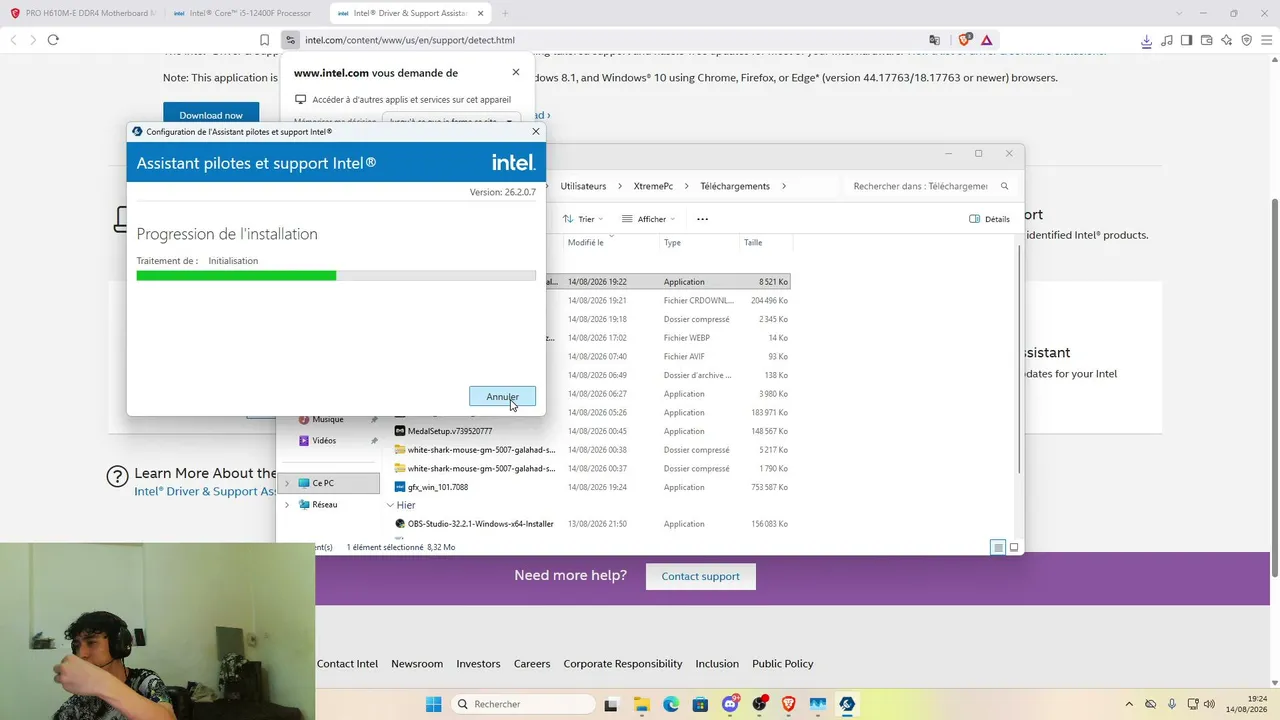Open the Explorer three-dots more options menu
This screenshot has width=1280, height=720.
pyautogui.click(x=702, y=219)
